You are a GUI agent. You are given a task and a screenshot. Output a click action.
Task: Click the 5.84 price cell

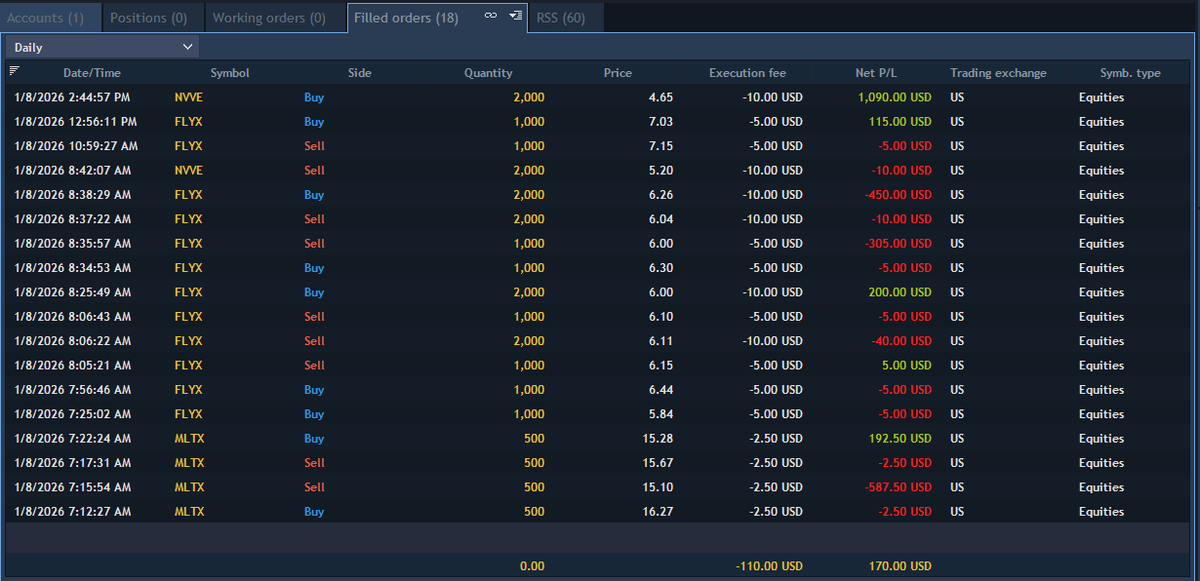point(660,414)
